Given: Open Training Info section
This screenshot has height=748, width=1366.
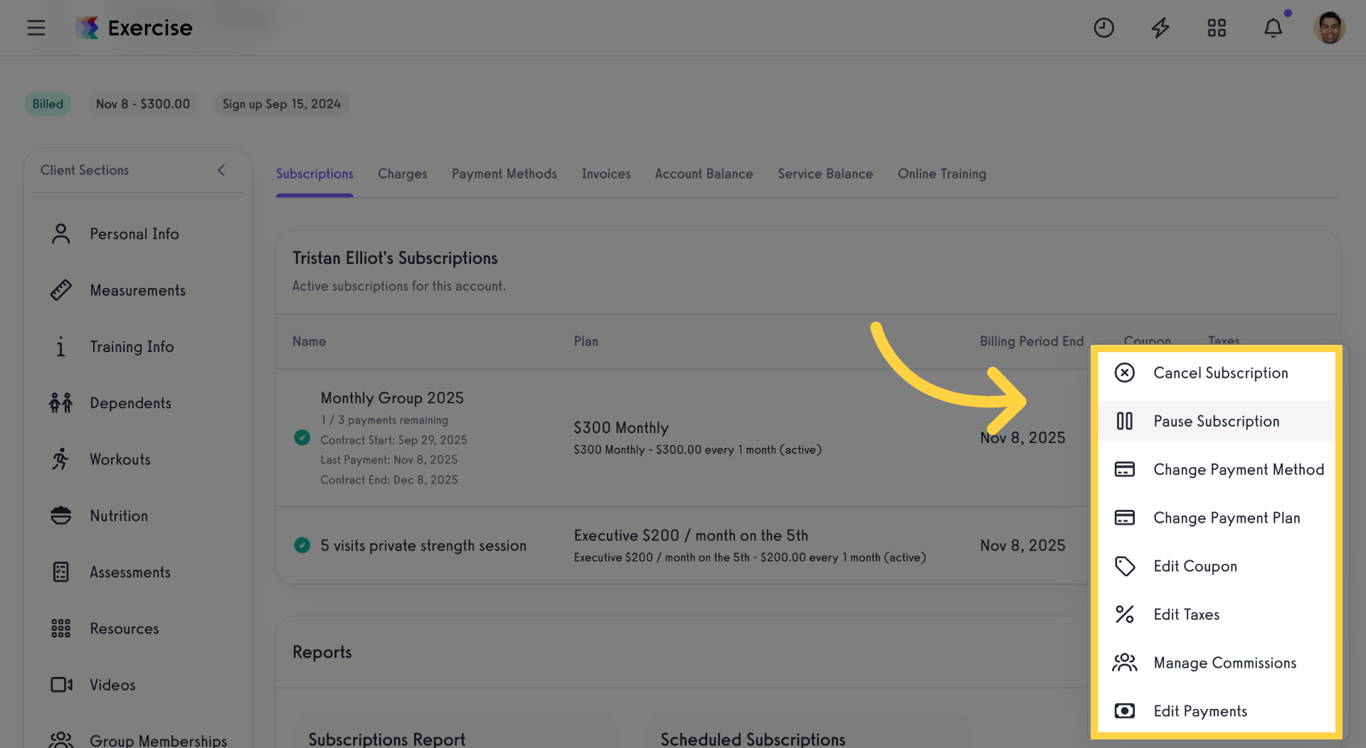Looking at the screenshot, I should tap(134, 347).
